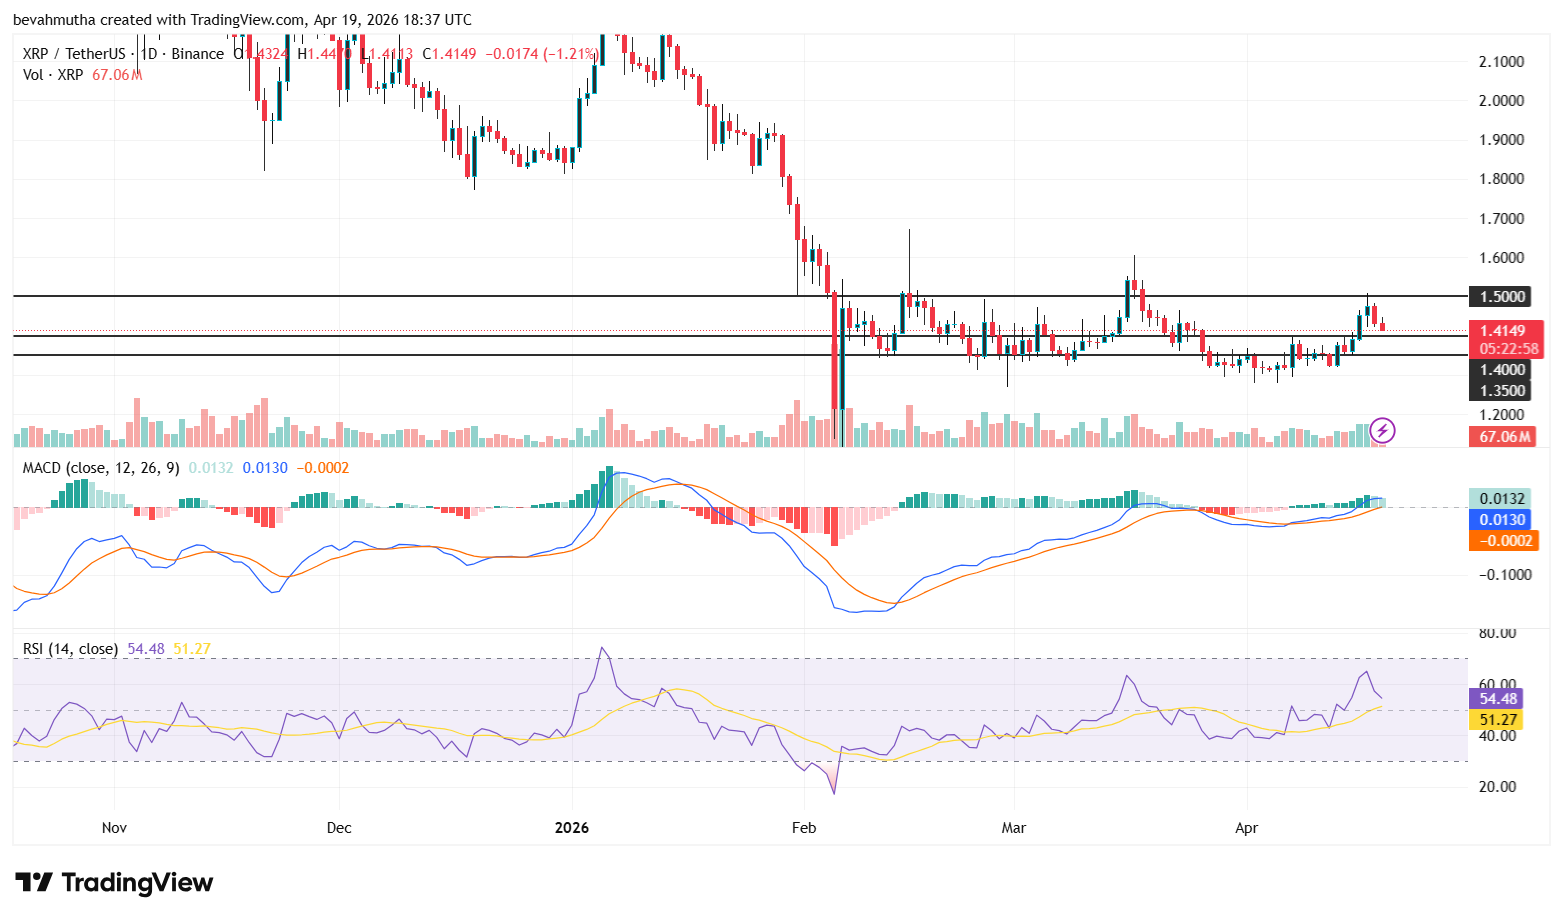Viewport: 1563px width, 920px height.
Task: Click the Binance exchange label
Action: [196, 53]
